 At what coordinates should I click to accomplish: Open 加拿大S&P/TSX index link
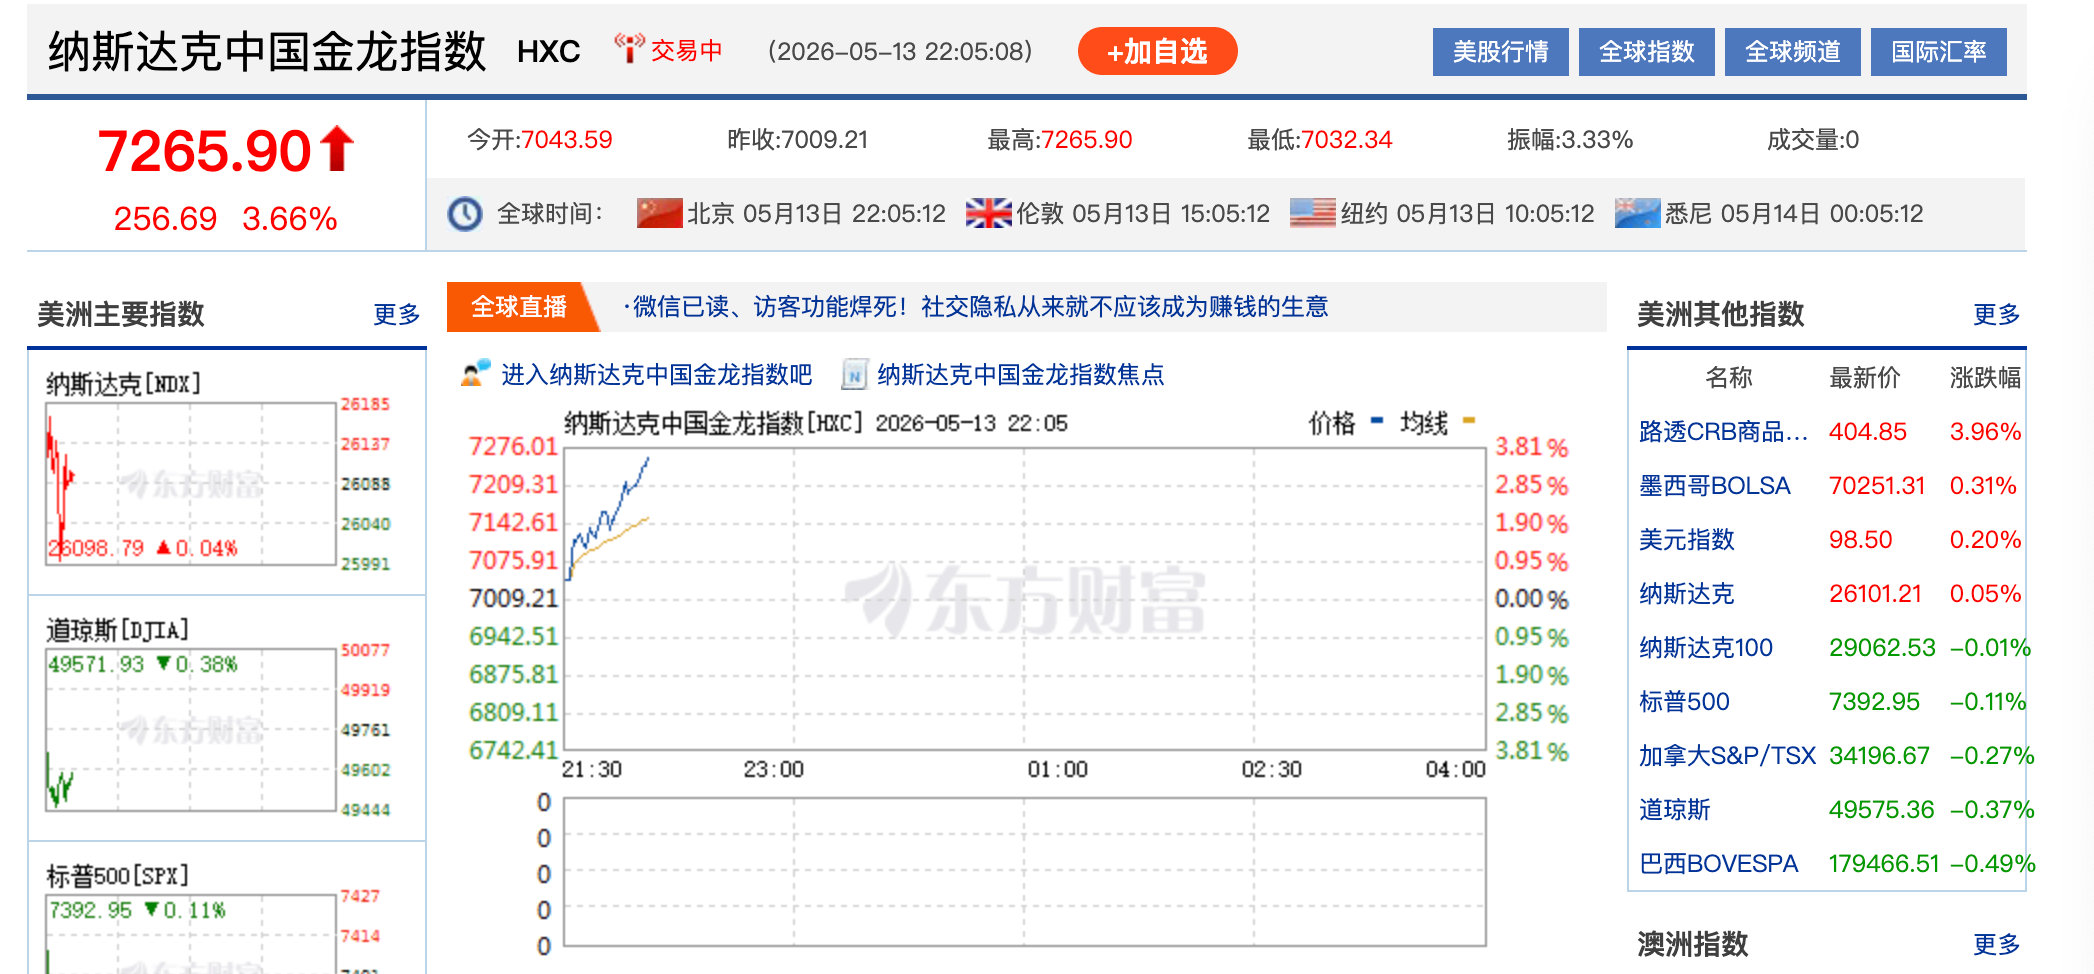click(1727, 756)
